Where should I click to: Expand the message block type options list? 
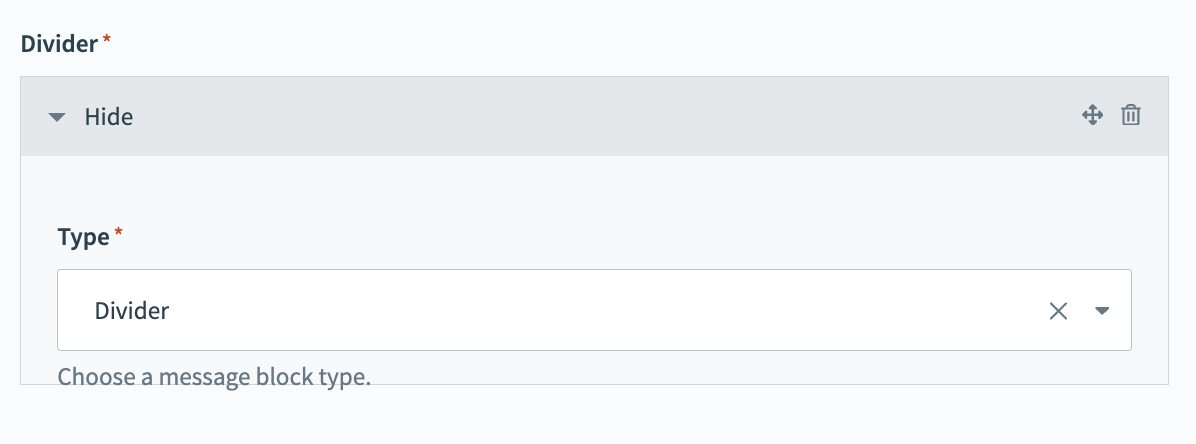[1101, 310]
